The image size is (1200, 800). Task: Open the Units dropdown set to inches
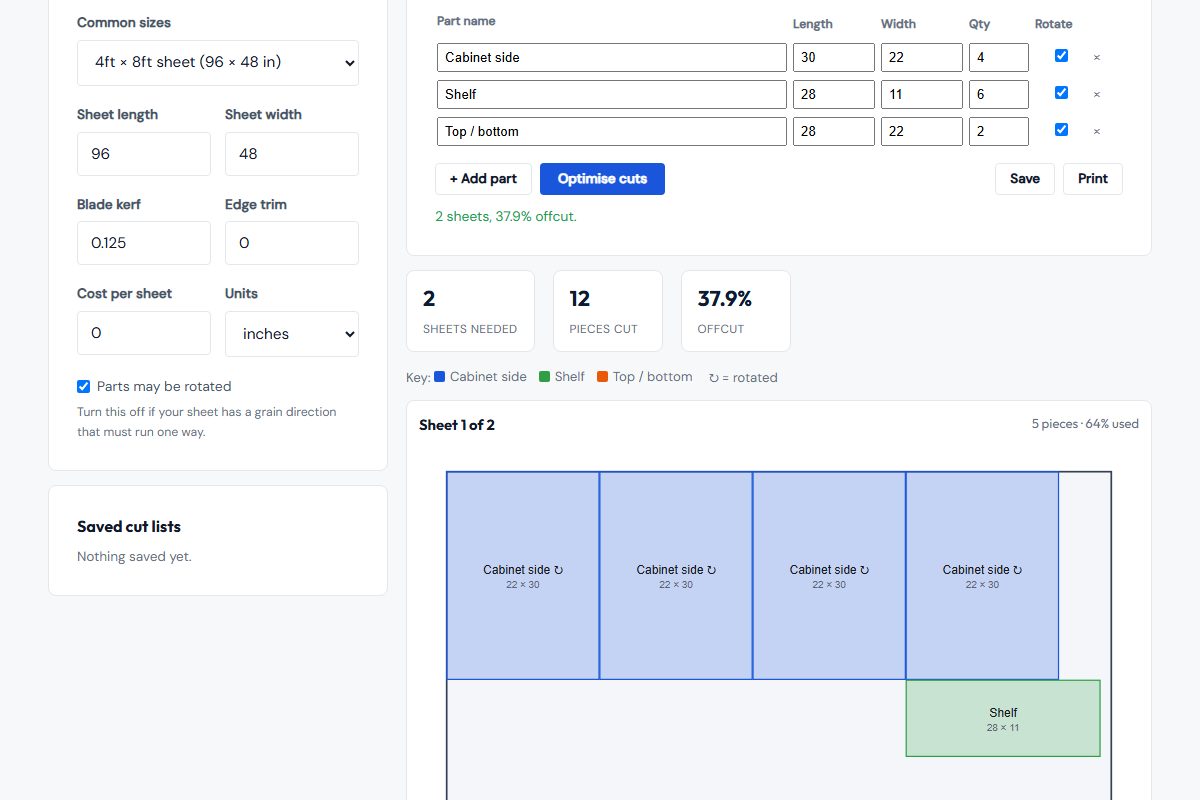click(292, 334)
